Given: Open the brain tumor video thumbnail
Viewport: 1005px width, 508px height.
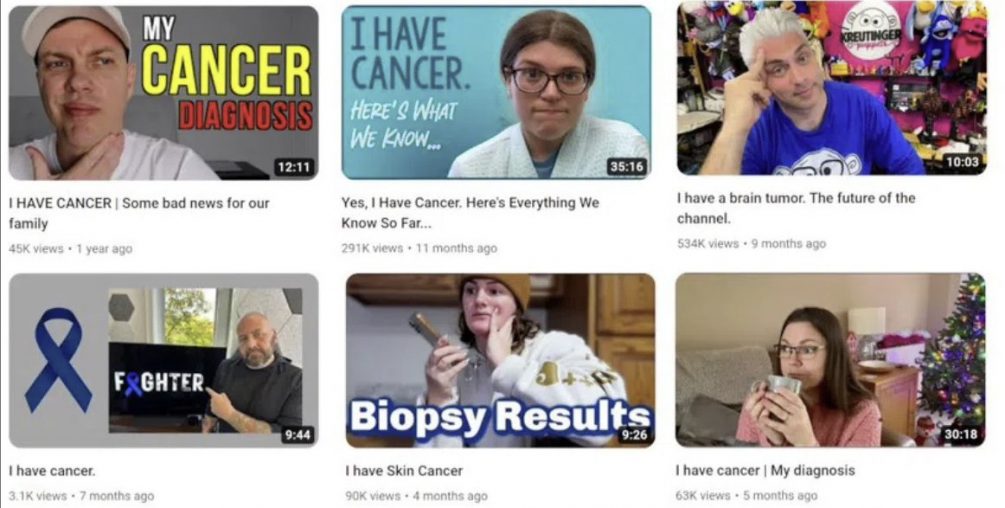Looking at the screenshot, I should [x=832, y=88].
